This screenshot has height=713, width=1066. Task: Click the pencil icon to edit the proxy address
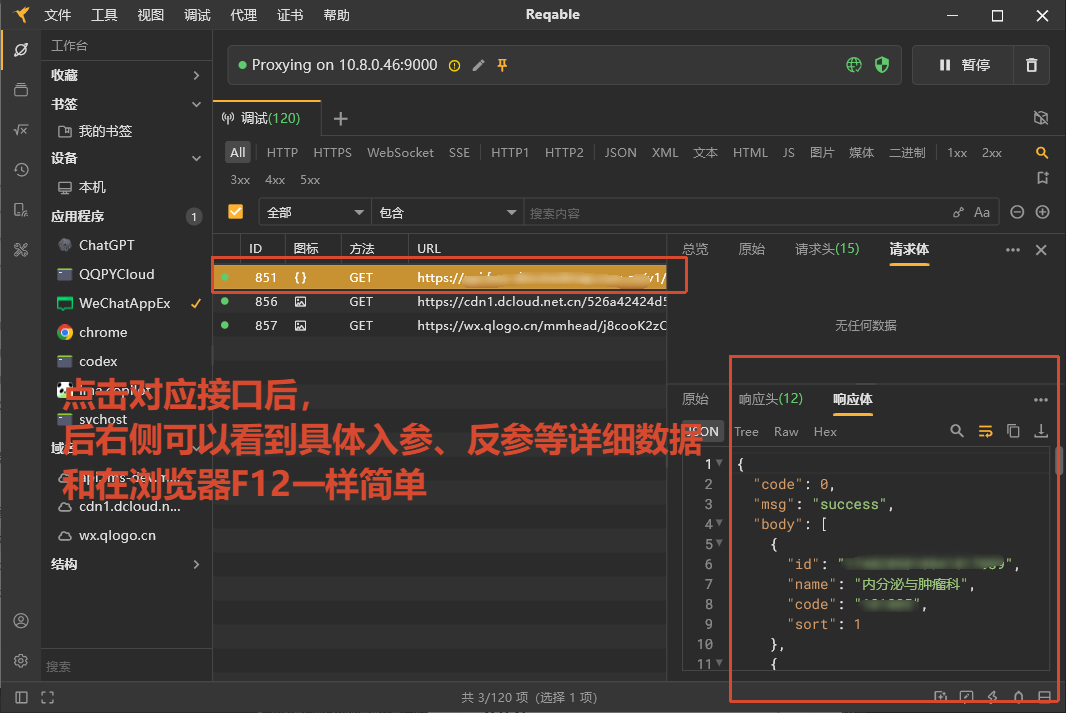pos(479,65)
